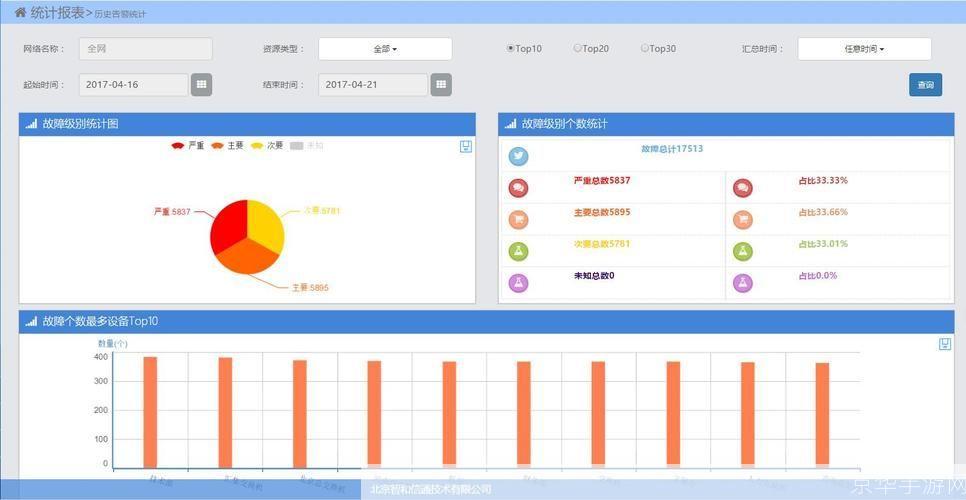The image size is (966, 500).
Task: Toggle the 严重 legend red swatch
Action: pos(178,146)
